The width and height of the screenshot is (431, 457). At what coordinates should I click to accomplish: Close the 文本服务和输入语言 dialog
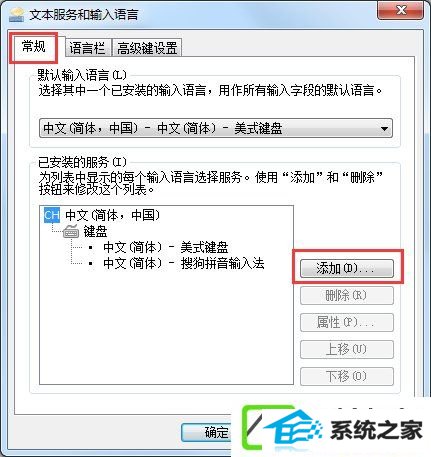[400, 11]
